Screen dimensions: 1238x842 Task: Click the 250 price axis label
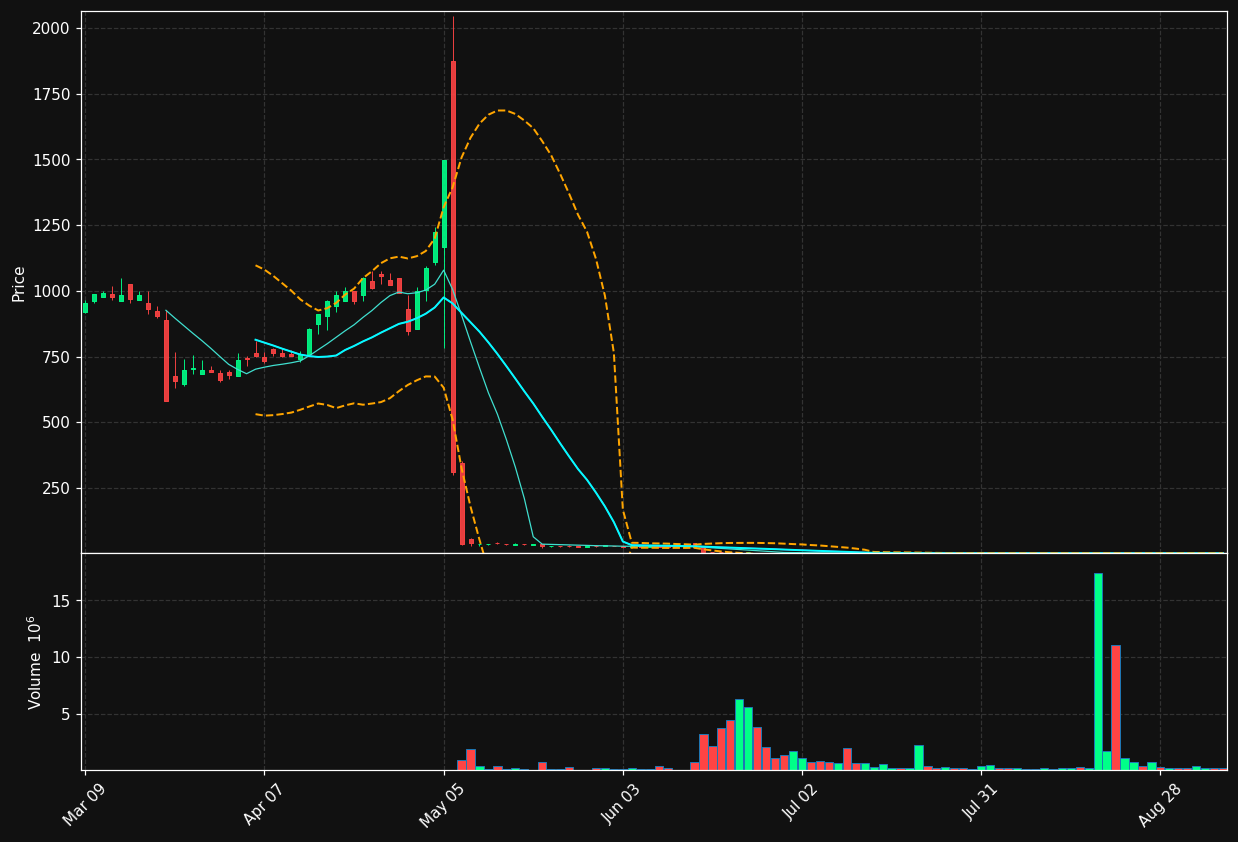click(x=54, y=488)
